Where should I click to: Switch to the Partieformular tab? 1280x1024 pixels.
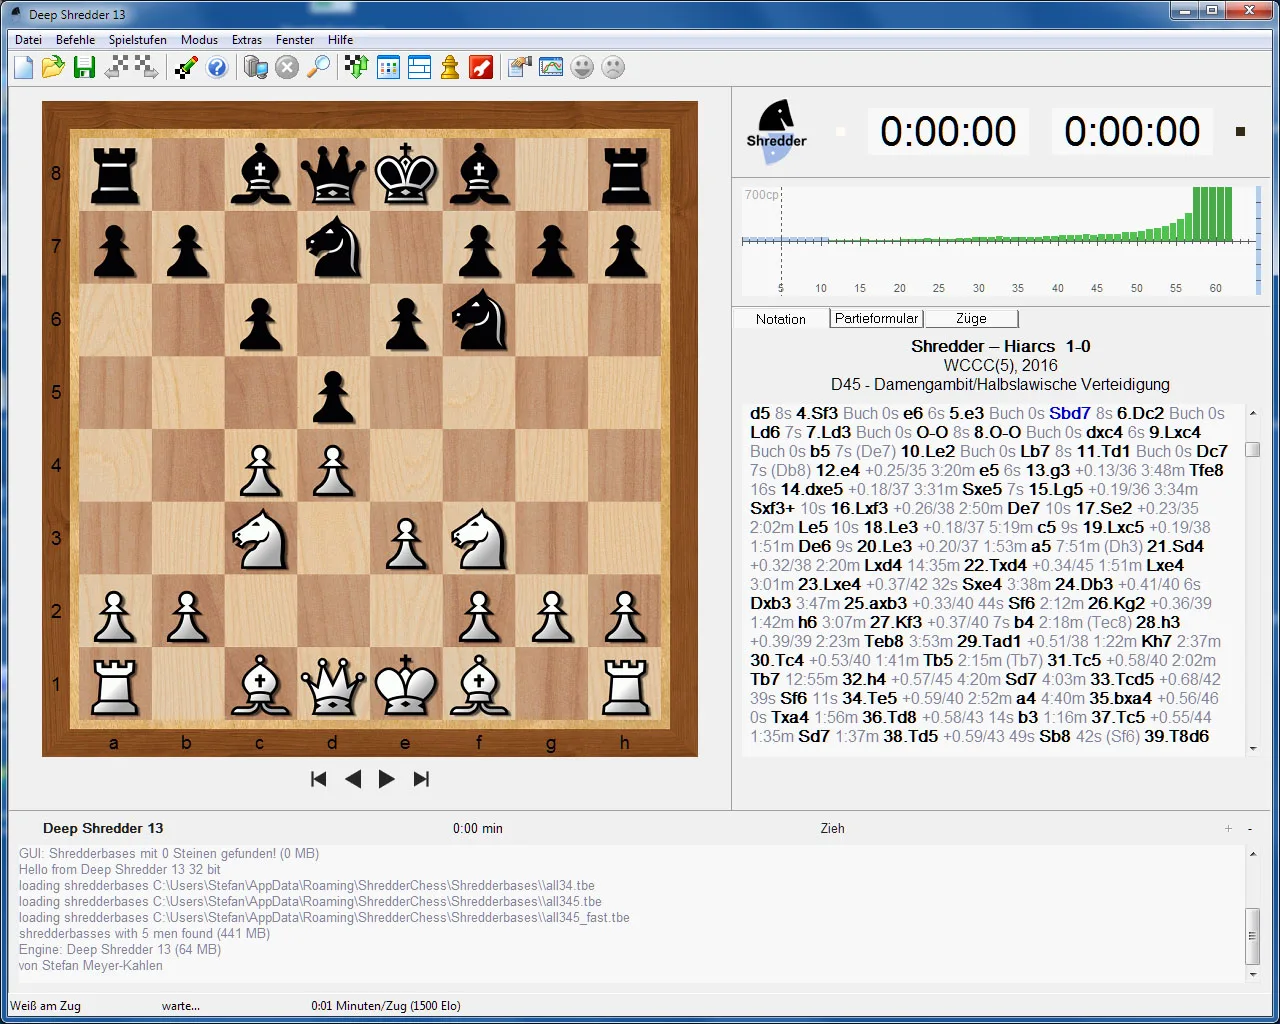[x=877, y=318]
